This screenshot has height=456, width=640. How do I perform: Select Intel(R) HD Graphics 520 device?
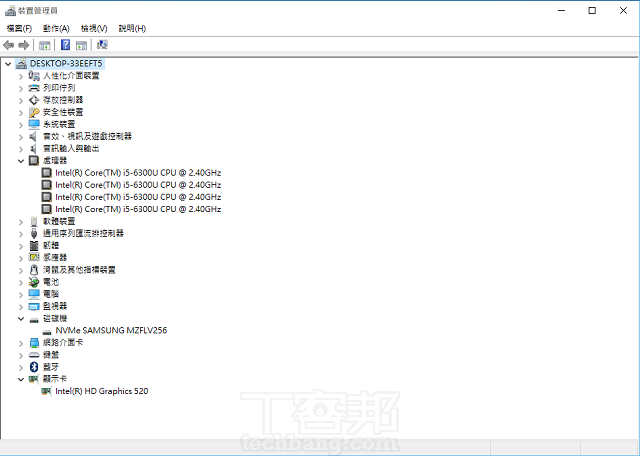(101, 391)
